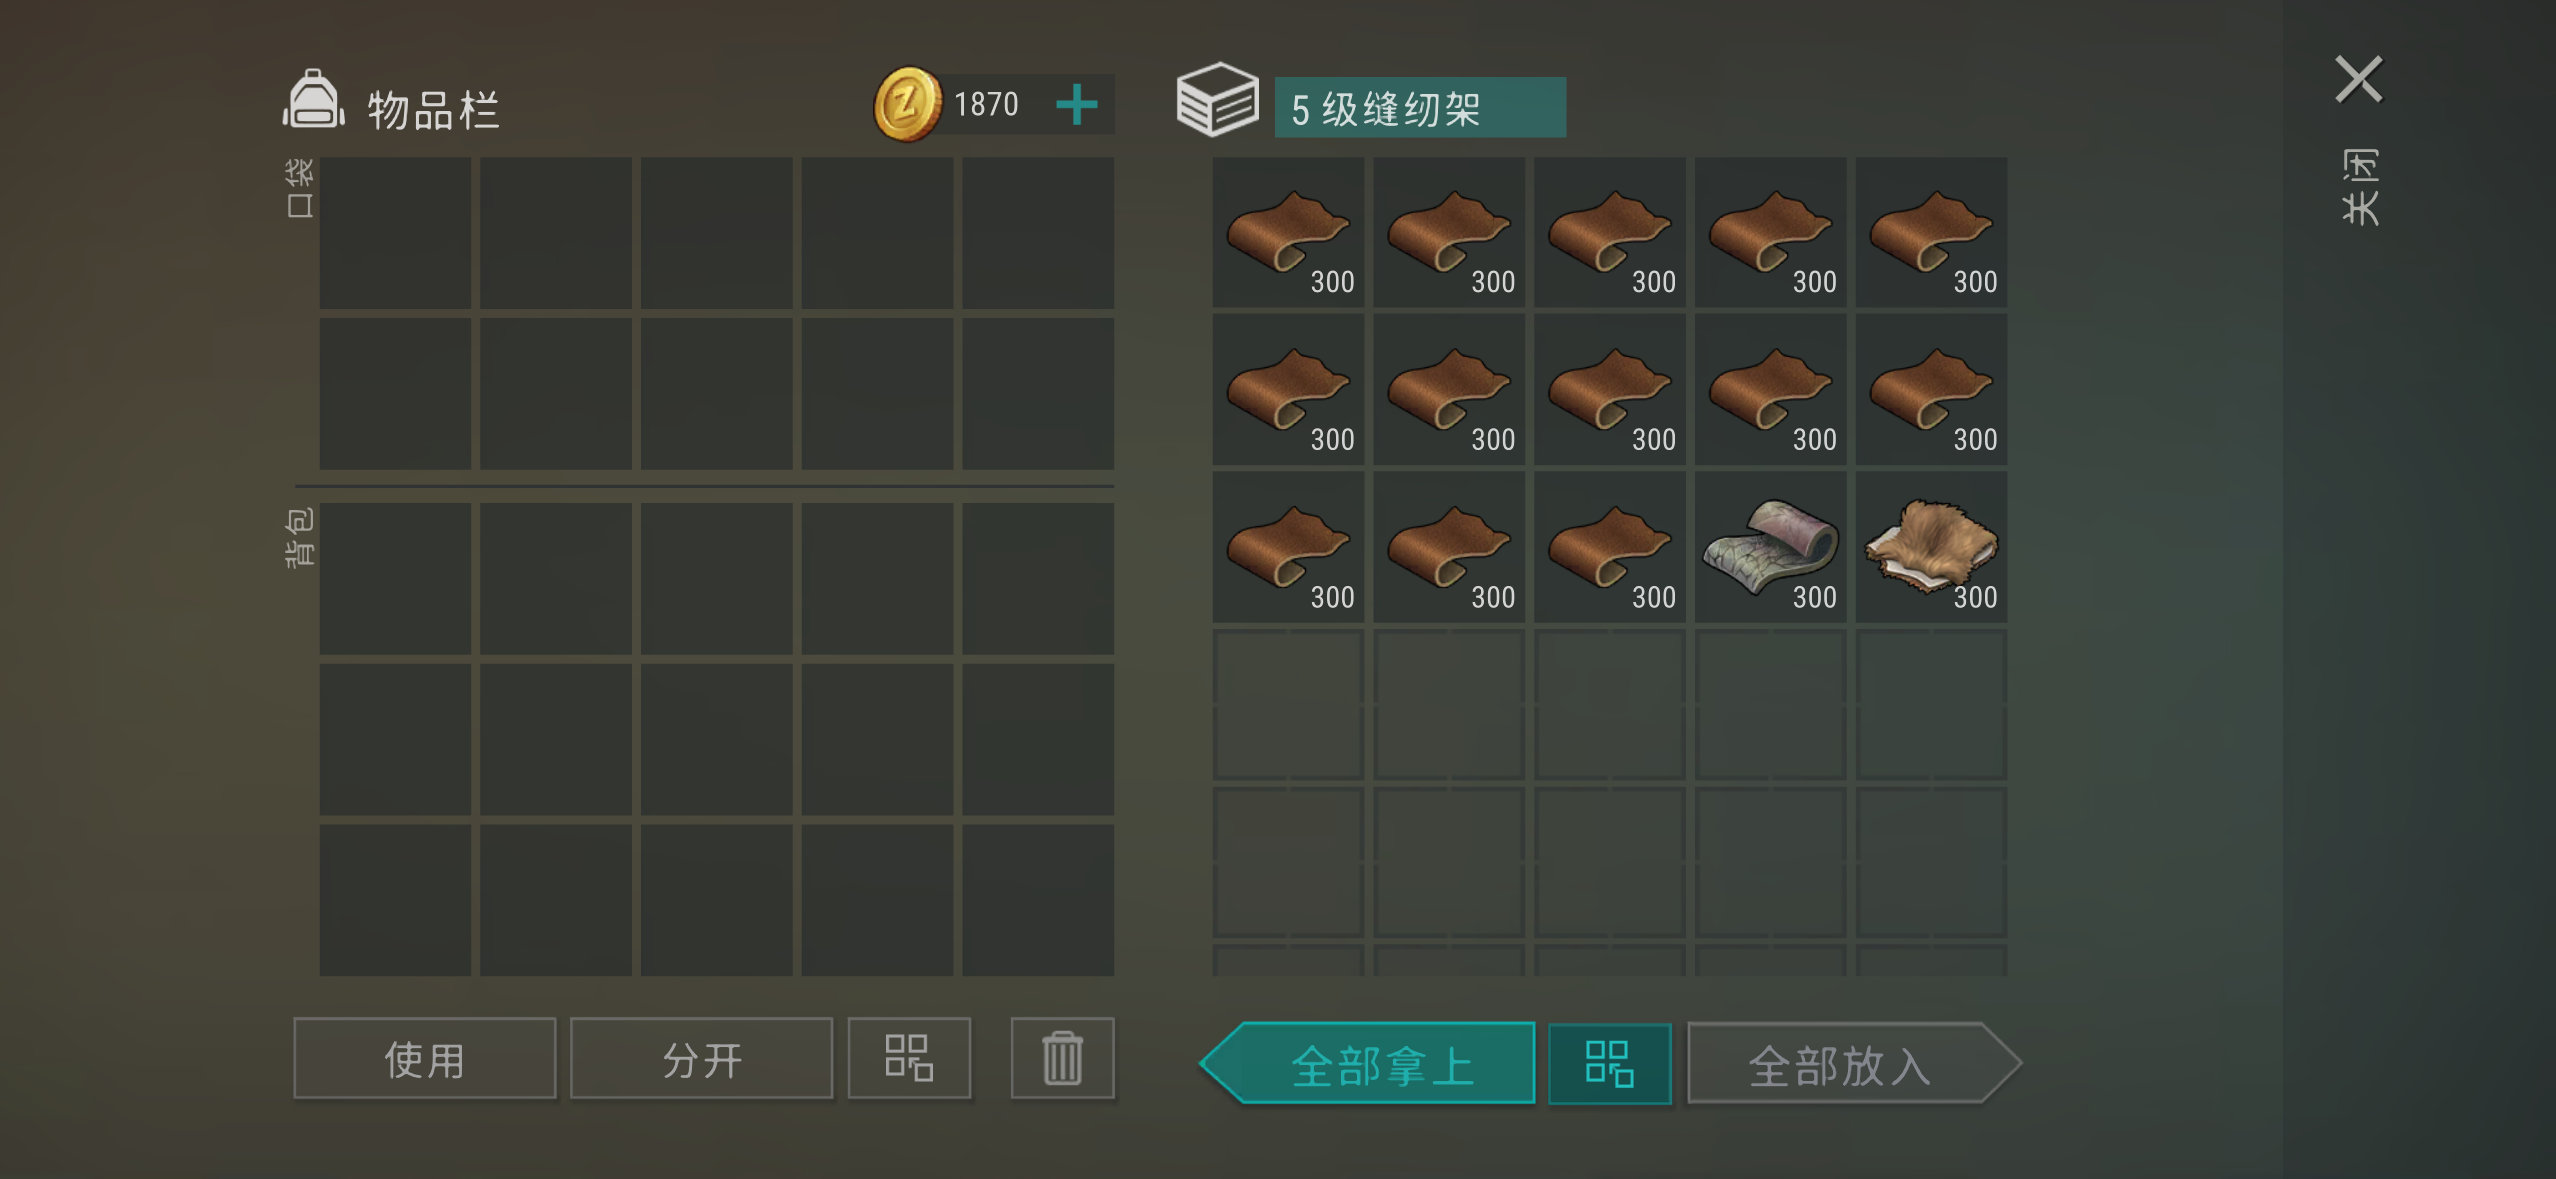Click the trash can delete icon
The width and height of the screenshot is (2556, 1179).
[x=1062, y=1058]
